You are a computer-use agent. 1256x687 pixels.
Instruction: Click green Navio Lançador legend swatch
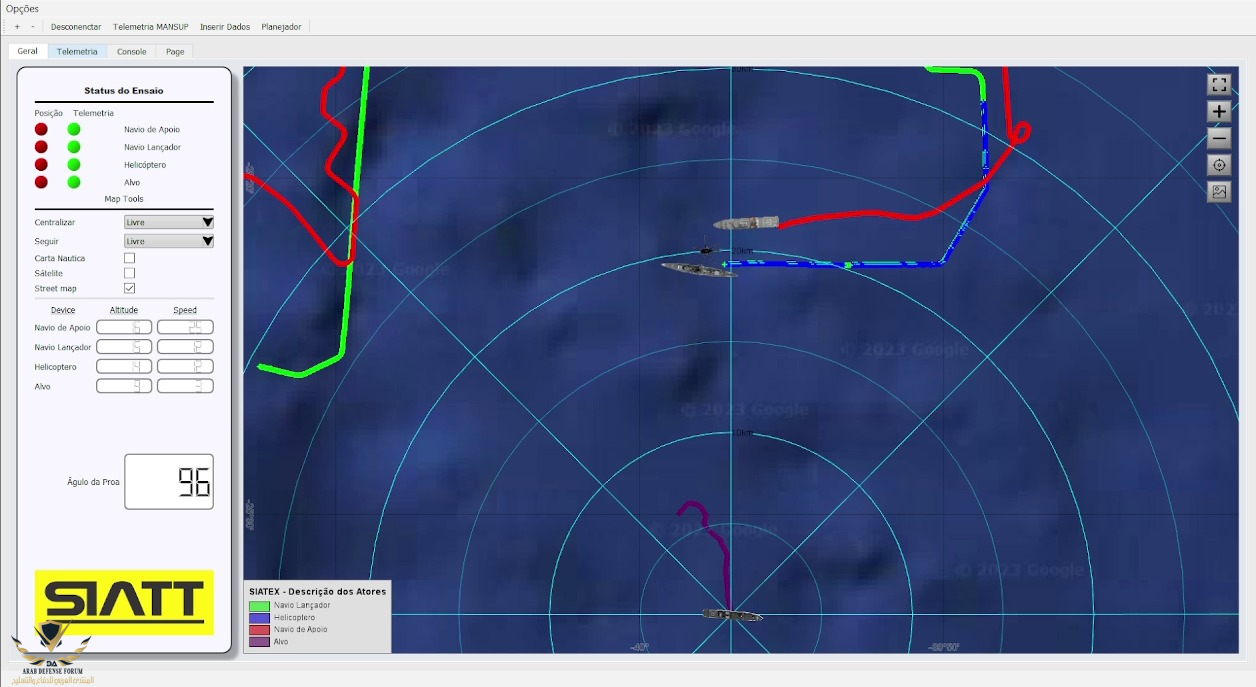(259, 605)
